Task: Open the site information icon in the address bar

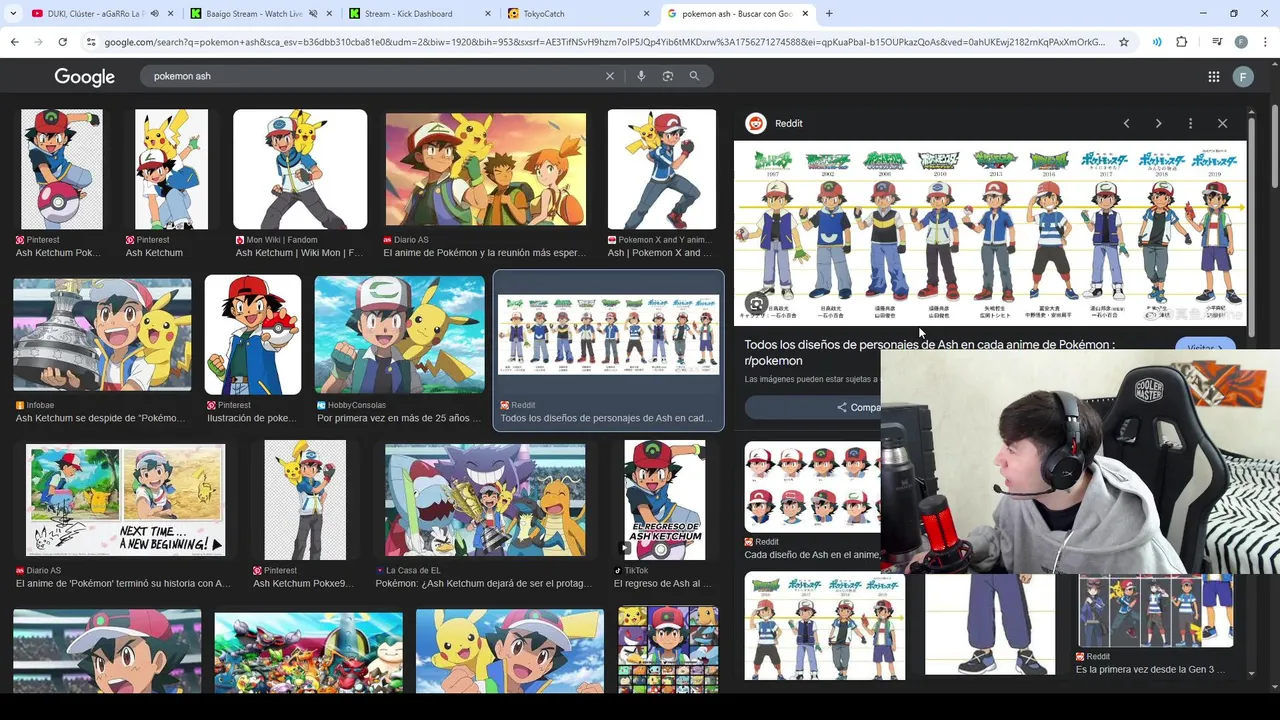Action: coord(91,42)
